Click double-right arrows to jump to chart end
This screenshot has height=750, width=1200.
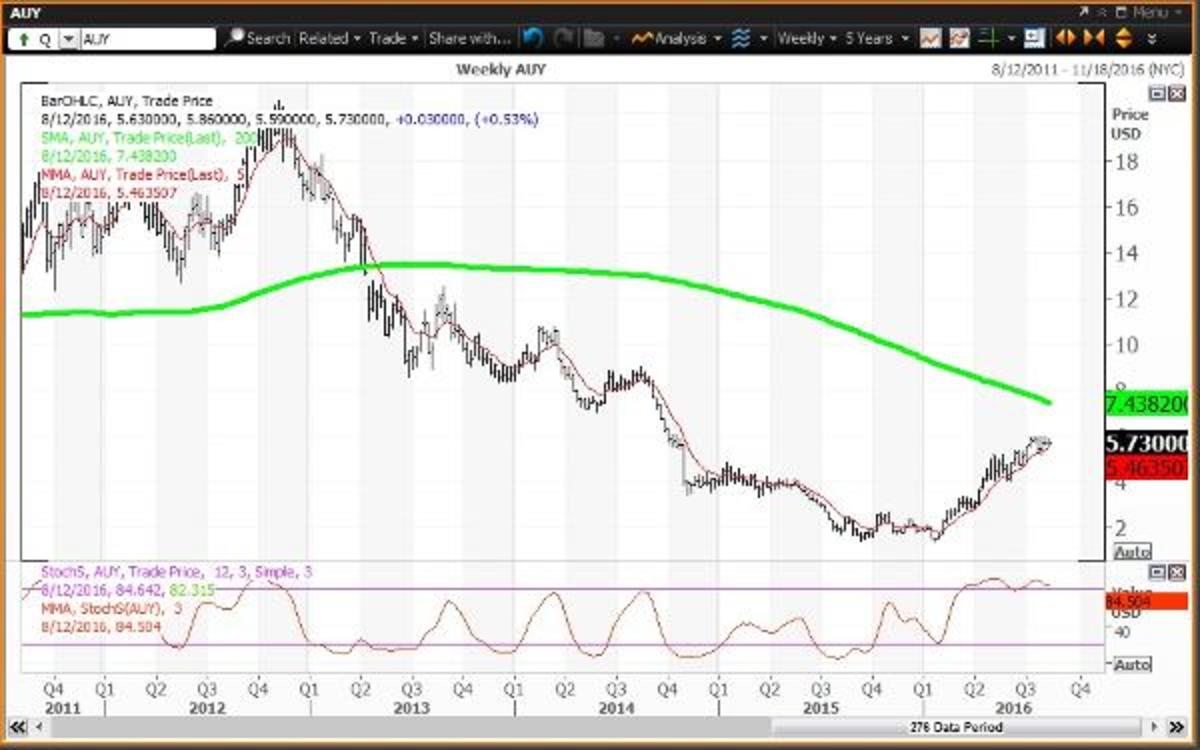pyautogui.click(x=1176, y=727)
